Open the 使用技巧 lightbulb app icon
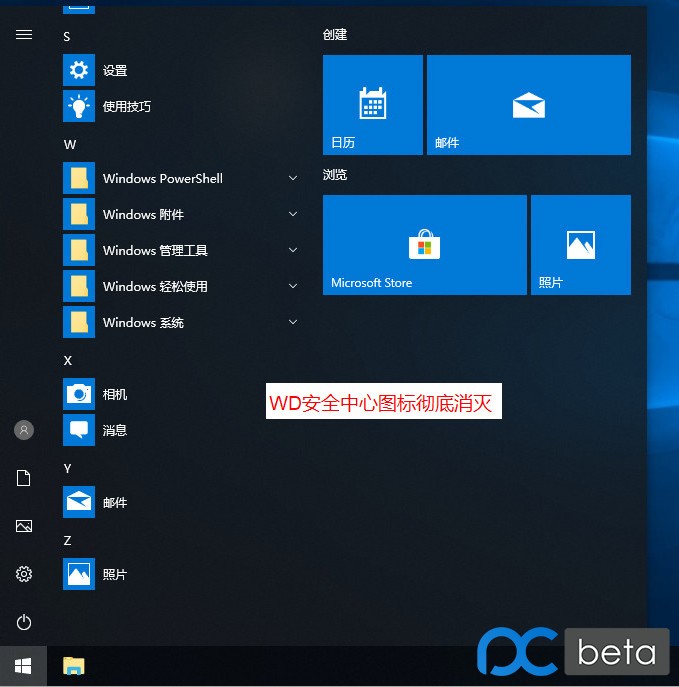 pyautogui.click(x=79, y=106)
